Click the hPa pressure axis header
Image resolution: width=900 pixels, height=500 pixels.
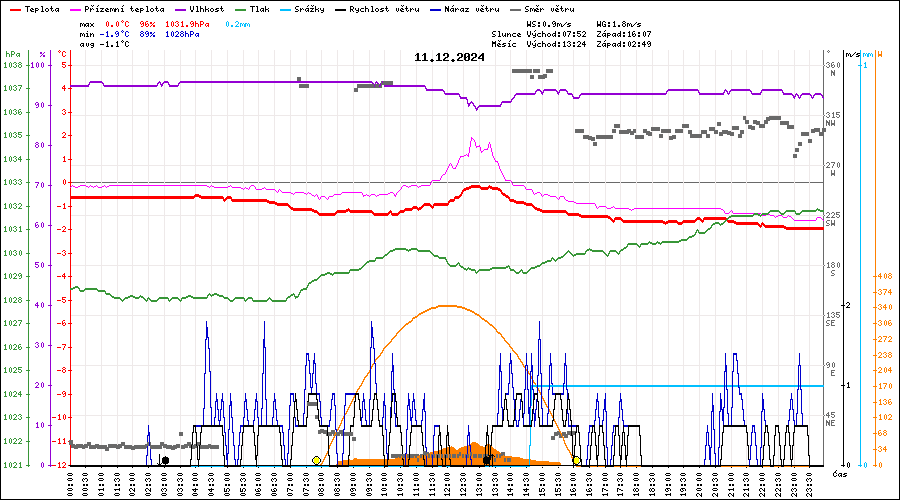[x=12, y=53]
